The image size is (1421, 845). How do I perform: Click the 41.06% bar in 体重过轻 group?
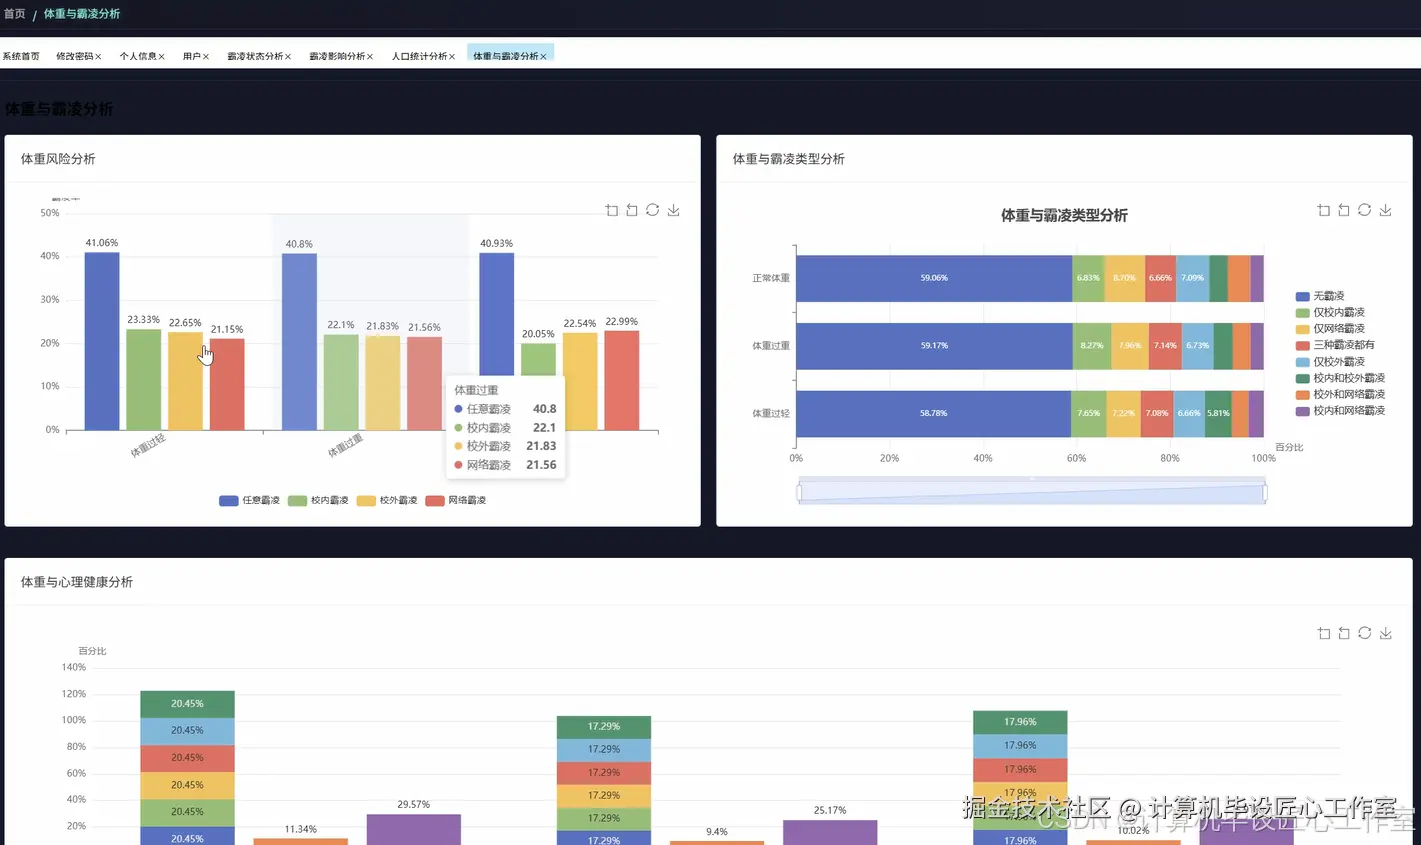[102, 341]
